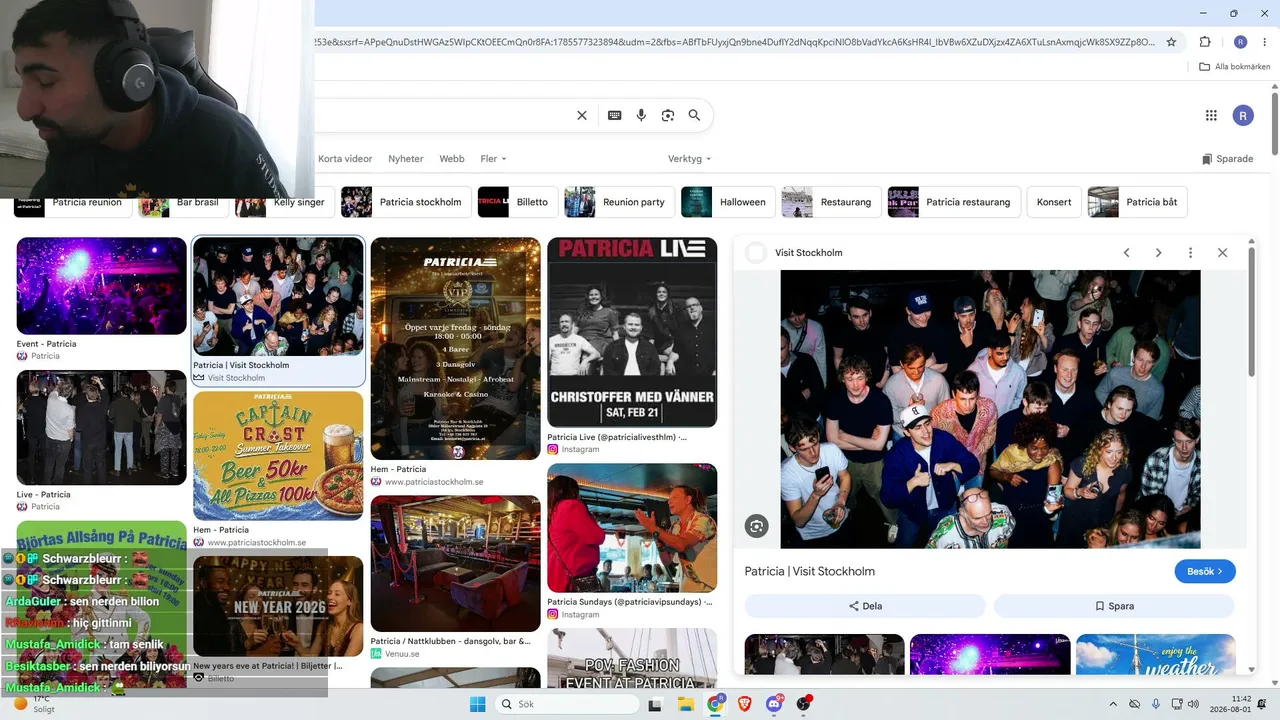Switch to Google Chrome on the taskbar
The height and width of the screenshot is (720, 1280).
click(716, 704)
